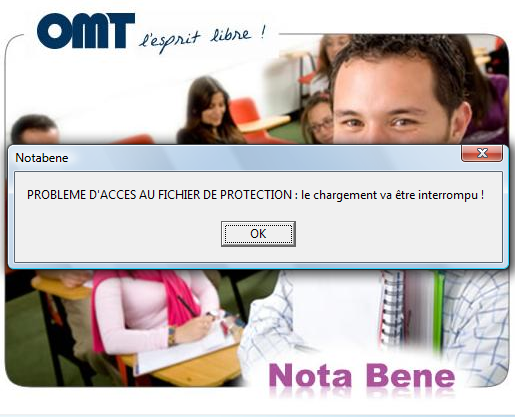This screenshot has width=515, height=417.
Task: Close the Notabene error dialog
Action: tap(482, 153)
